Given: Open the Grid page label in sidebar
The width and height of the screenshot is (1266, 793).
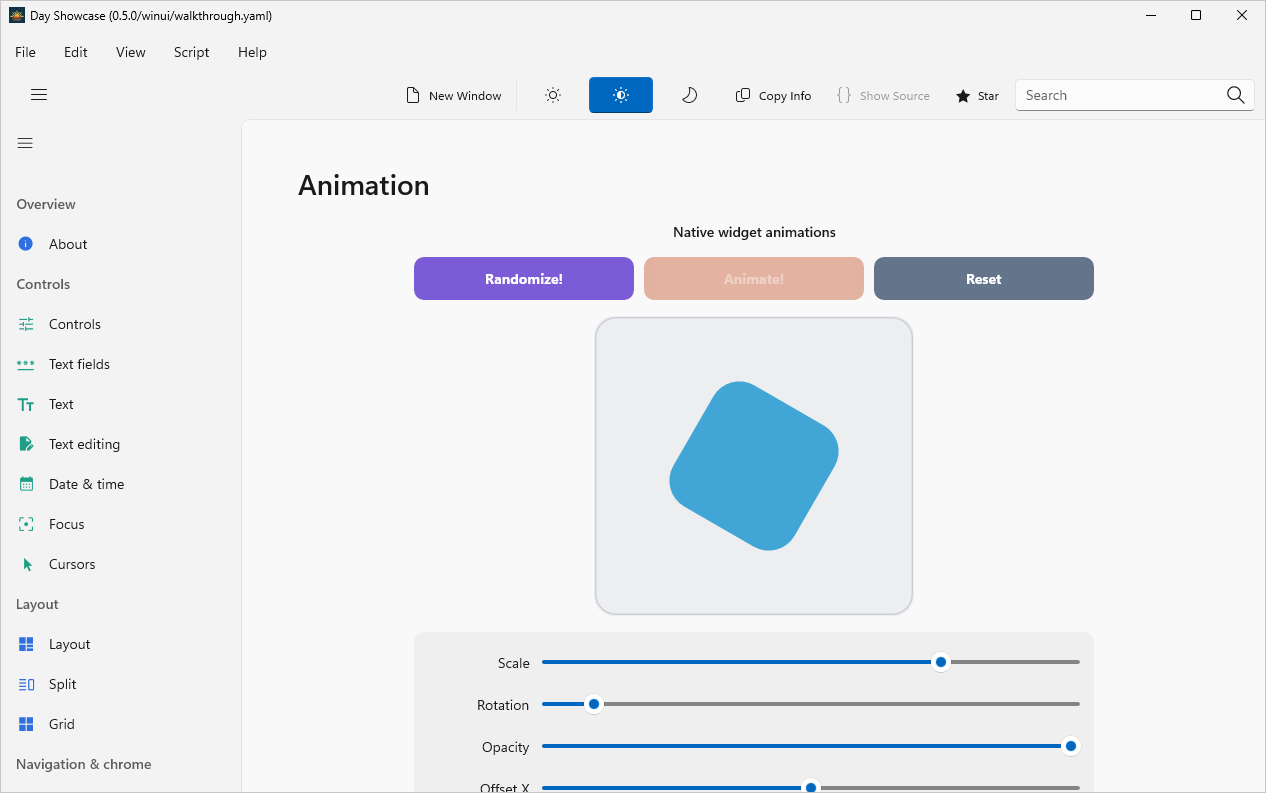Looking at the screenshot, I should tap(62, 724).
